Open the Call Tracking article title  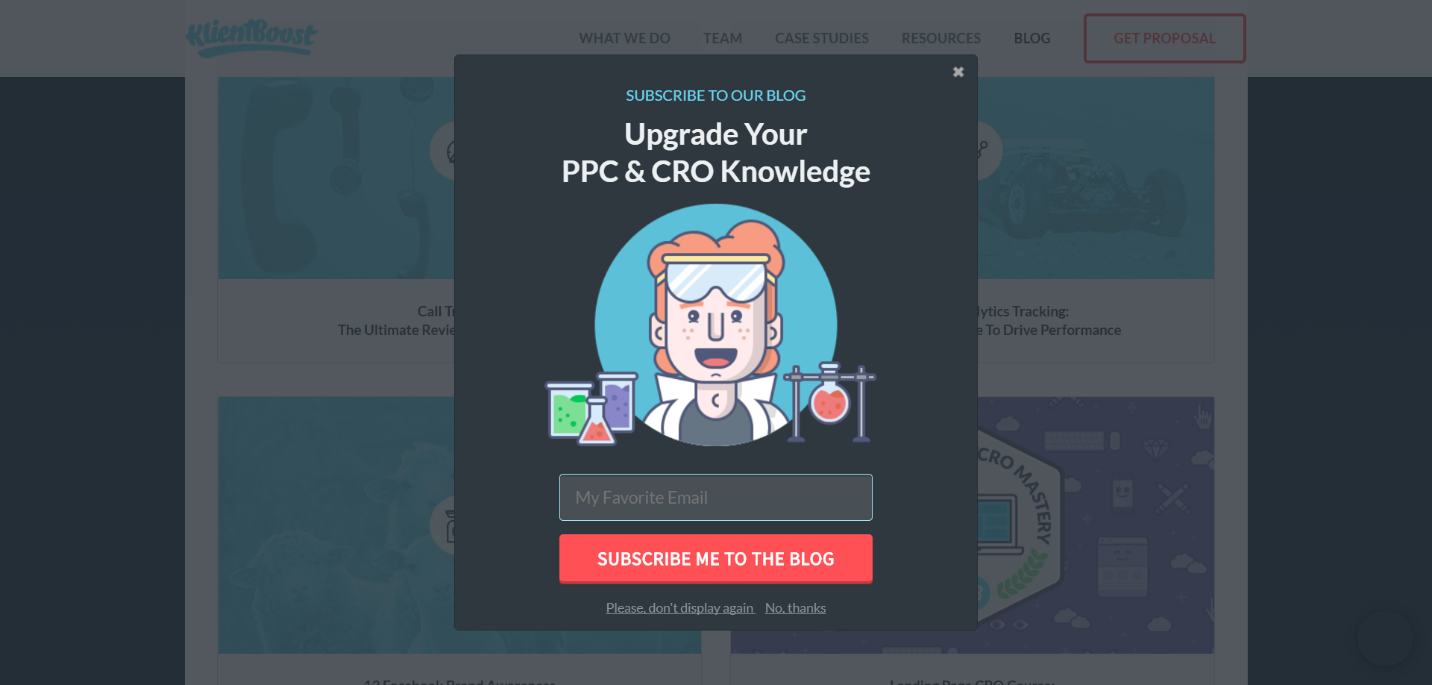click(397, 320)
